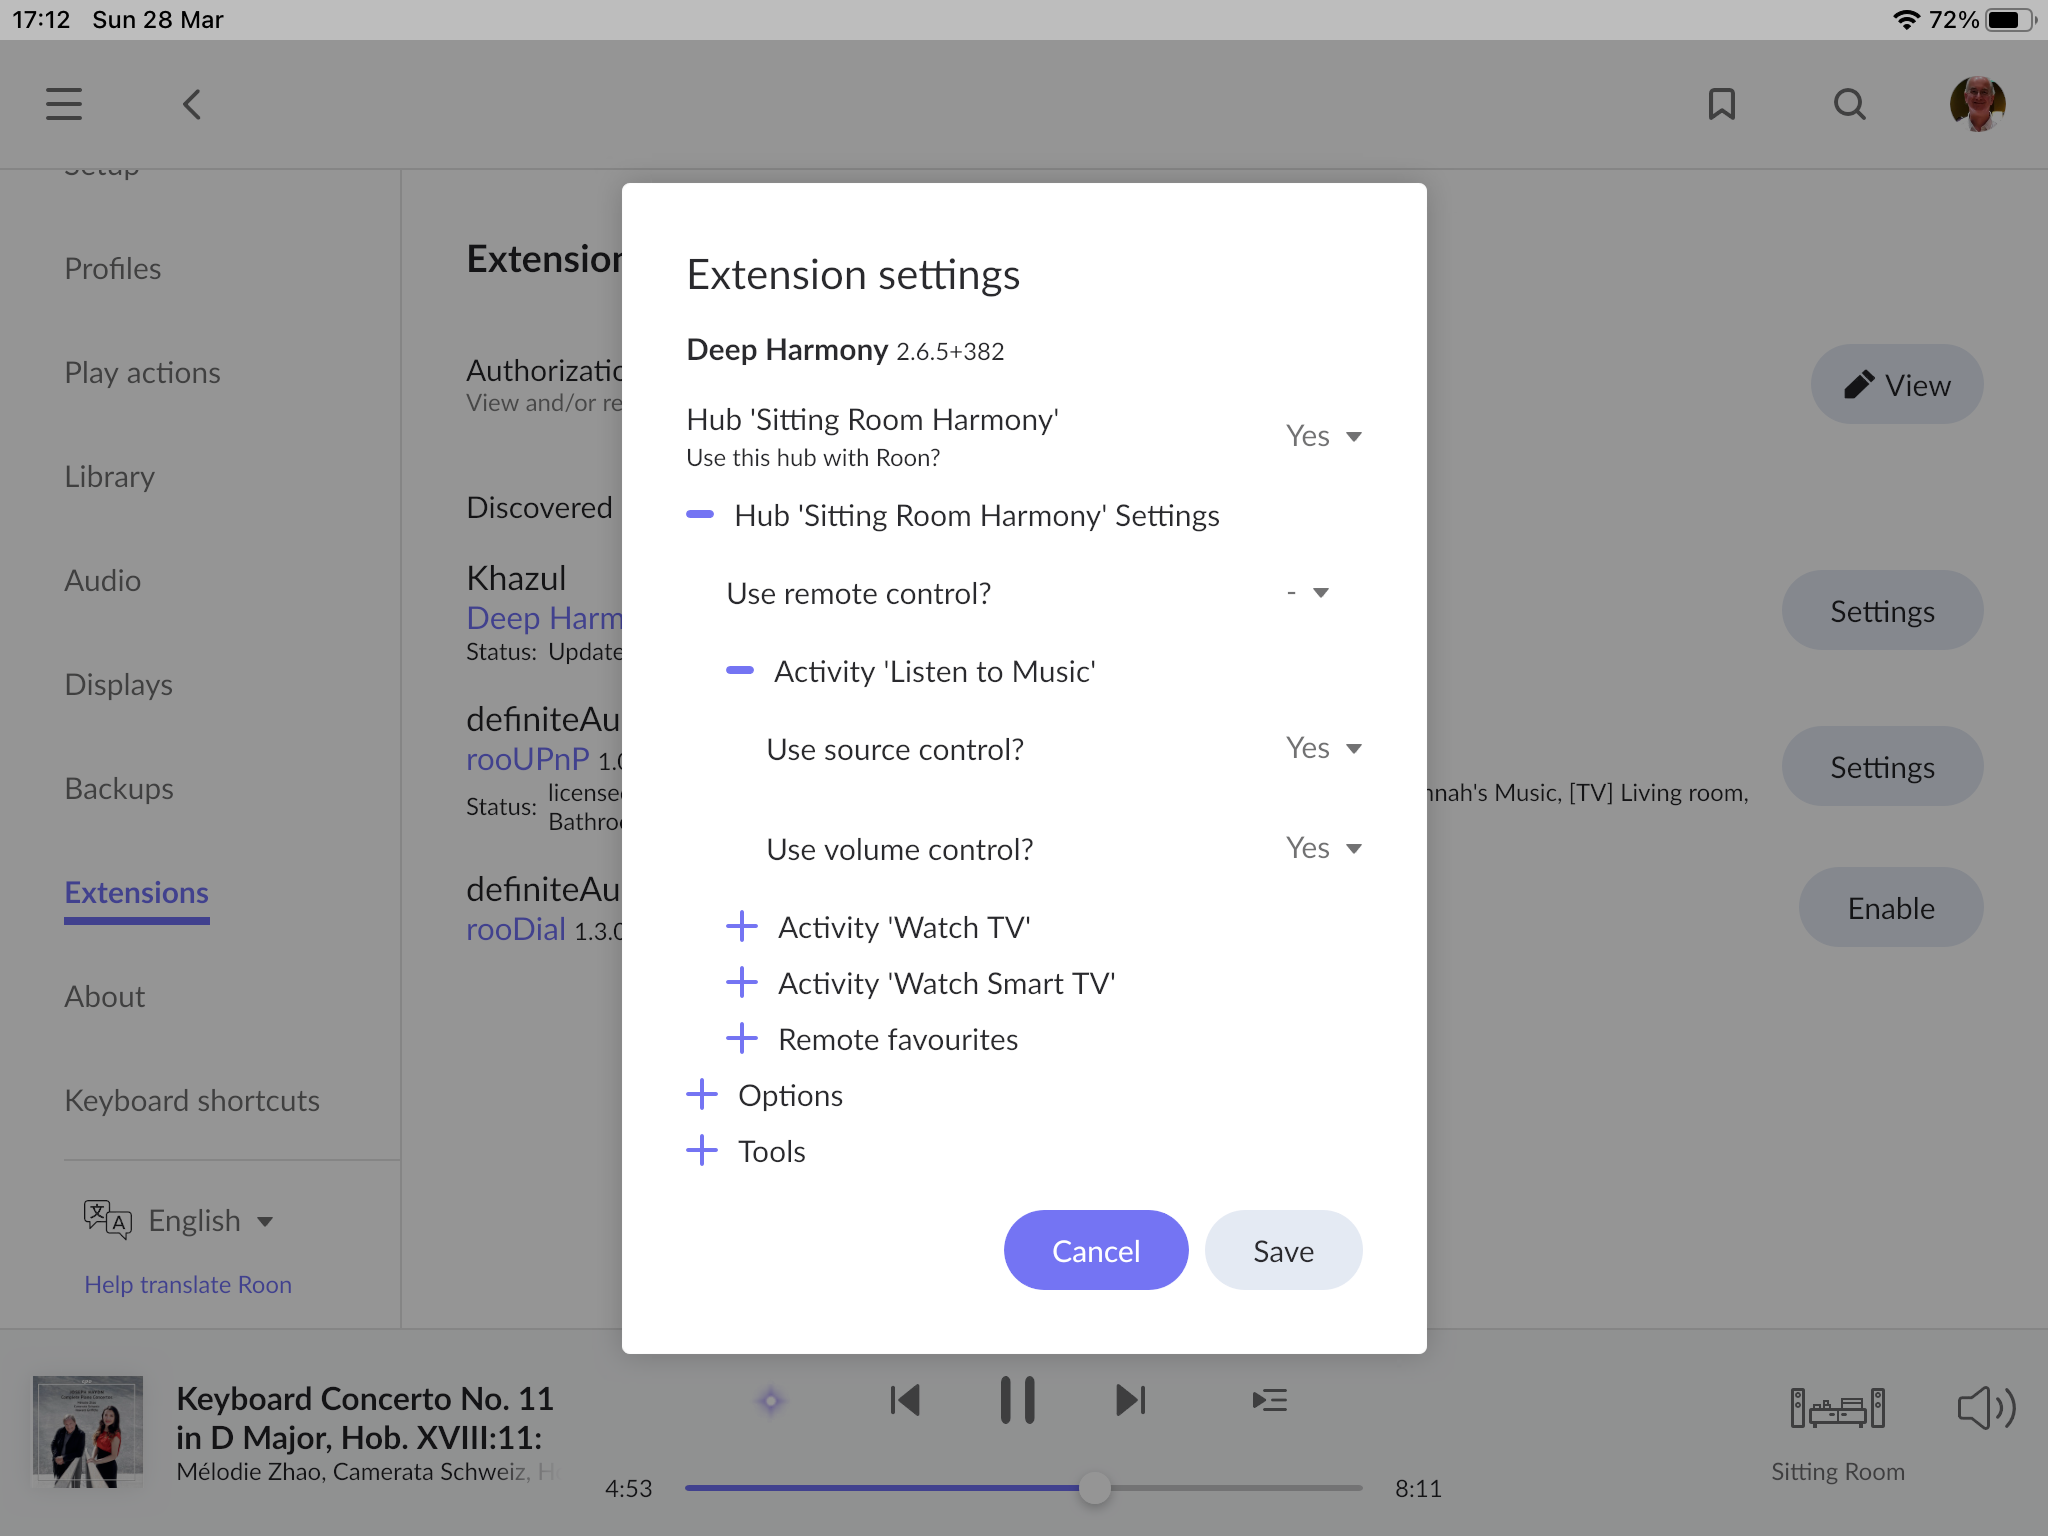The height and width of the screenshot is (1536, 2048).
Task: Select Audio in the sidebar
Action: [103, 580]
